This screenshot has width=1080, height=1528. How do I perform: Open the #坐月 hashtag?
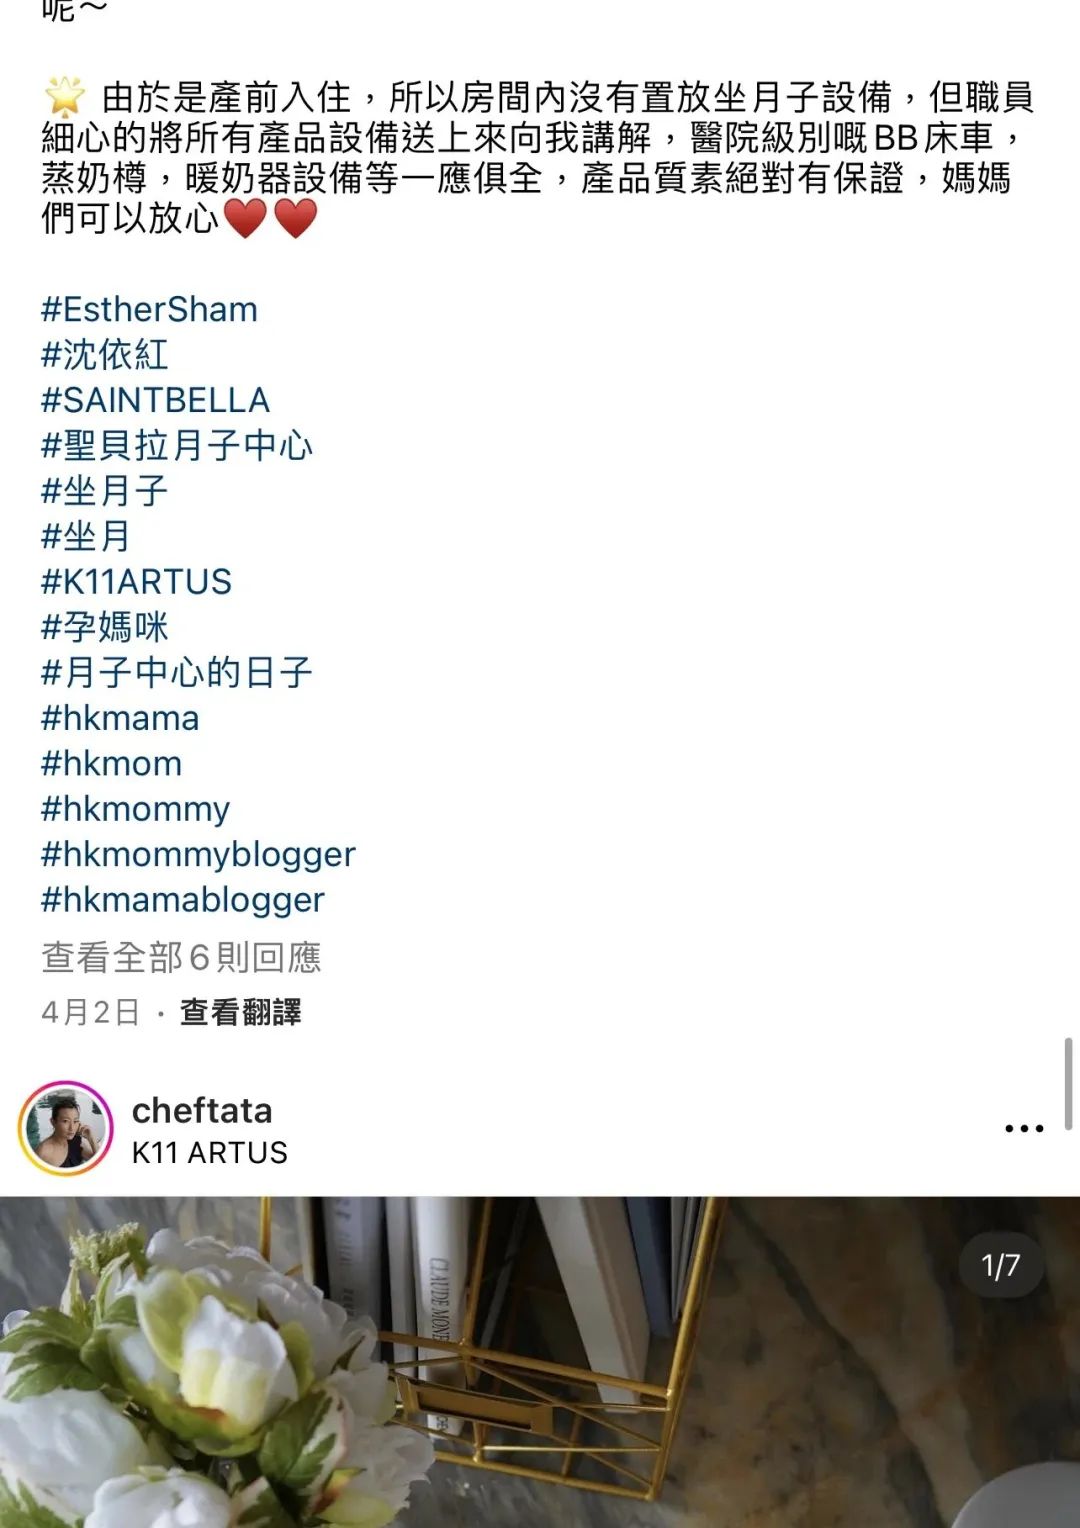tap(86, 536)
